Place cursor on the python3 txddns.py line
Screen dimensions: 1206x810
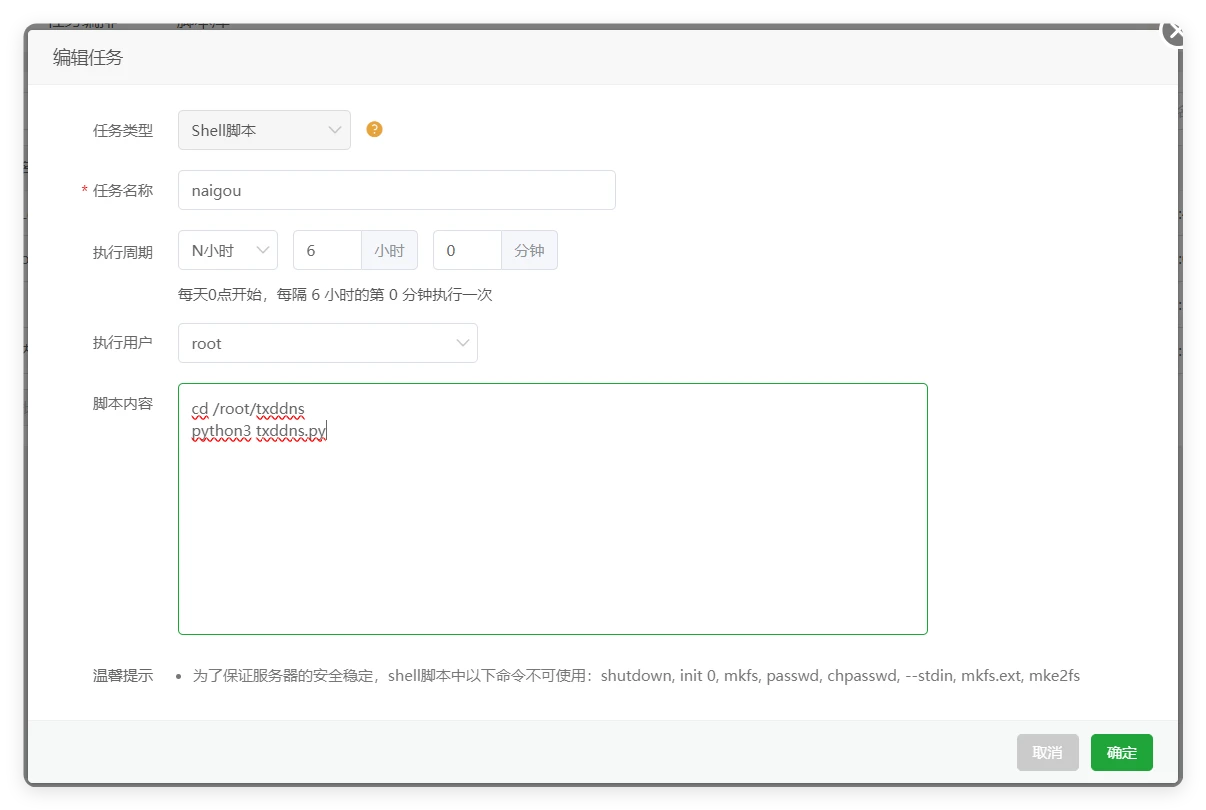(x=259, y=431)
